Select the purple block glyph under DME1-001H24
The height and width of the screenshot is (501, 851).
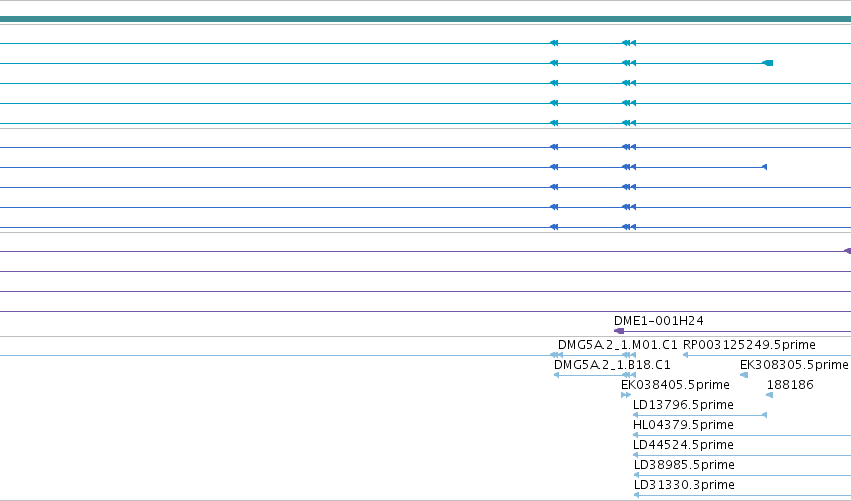619,331
